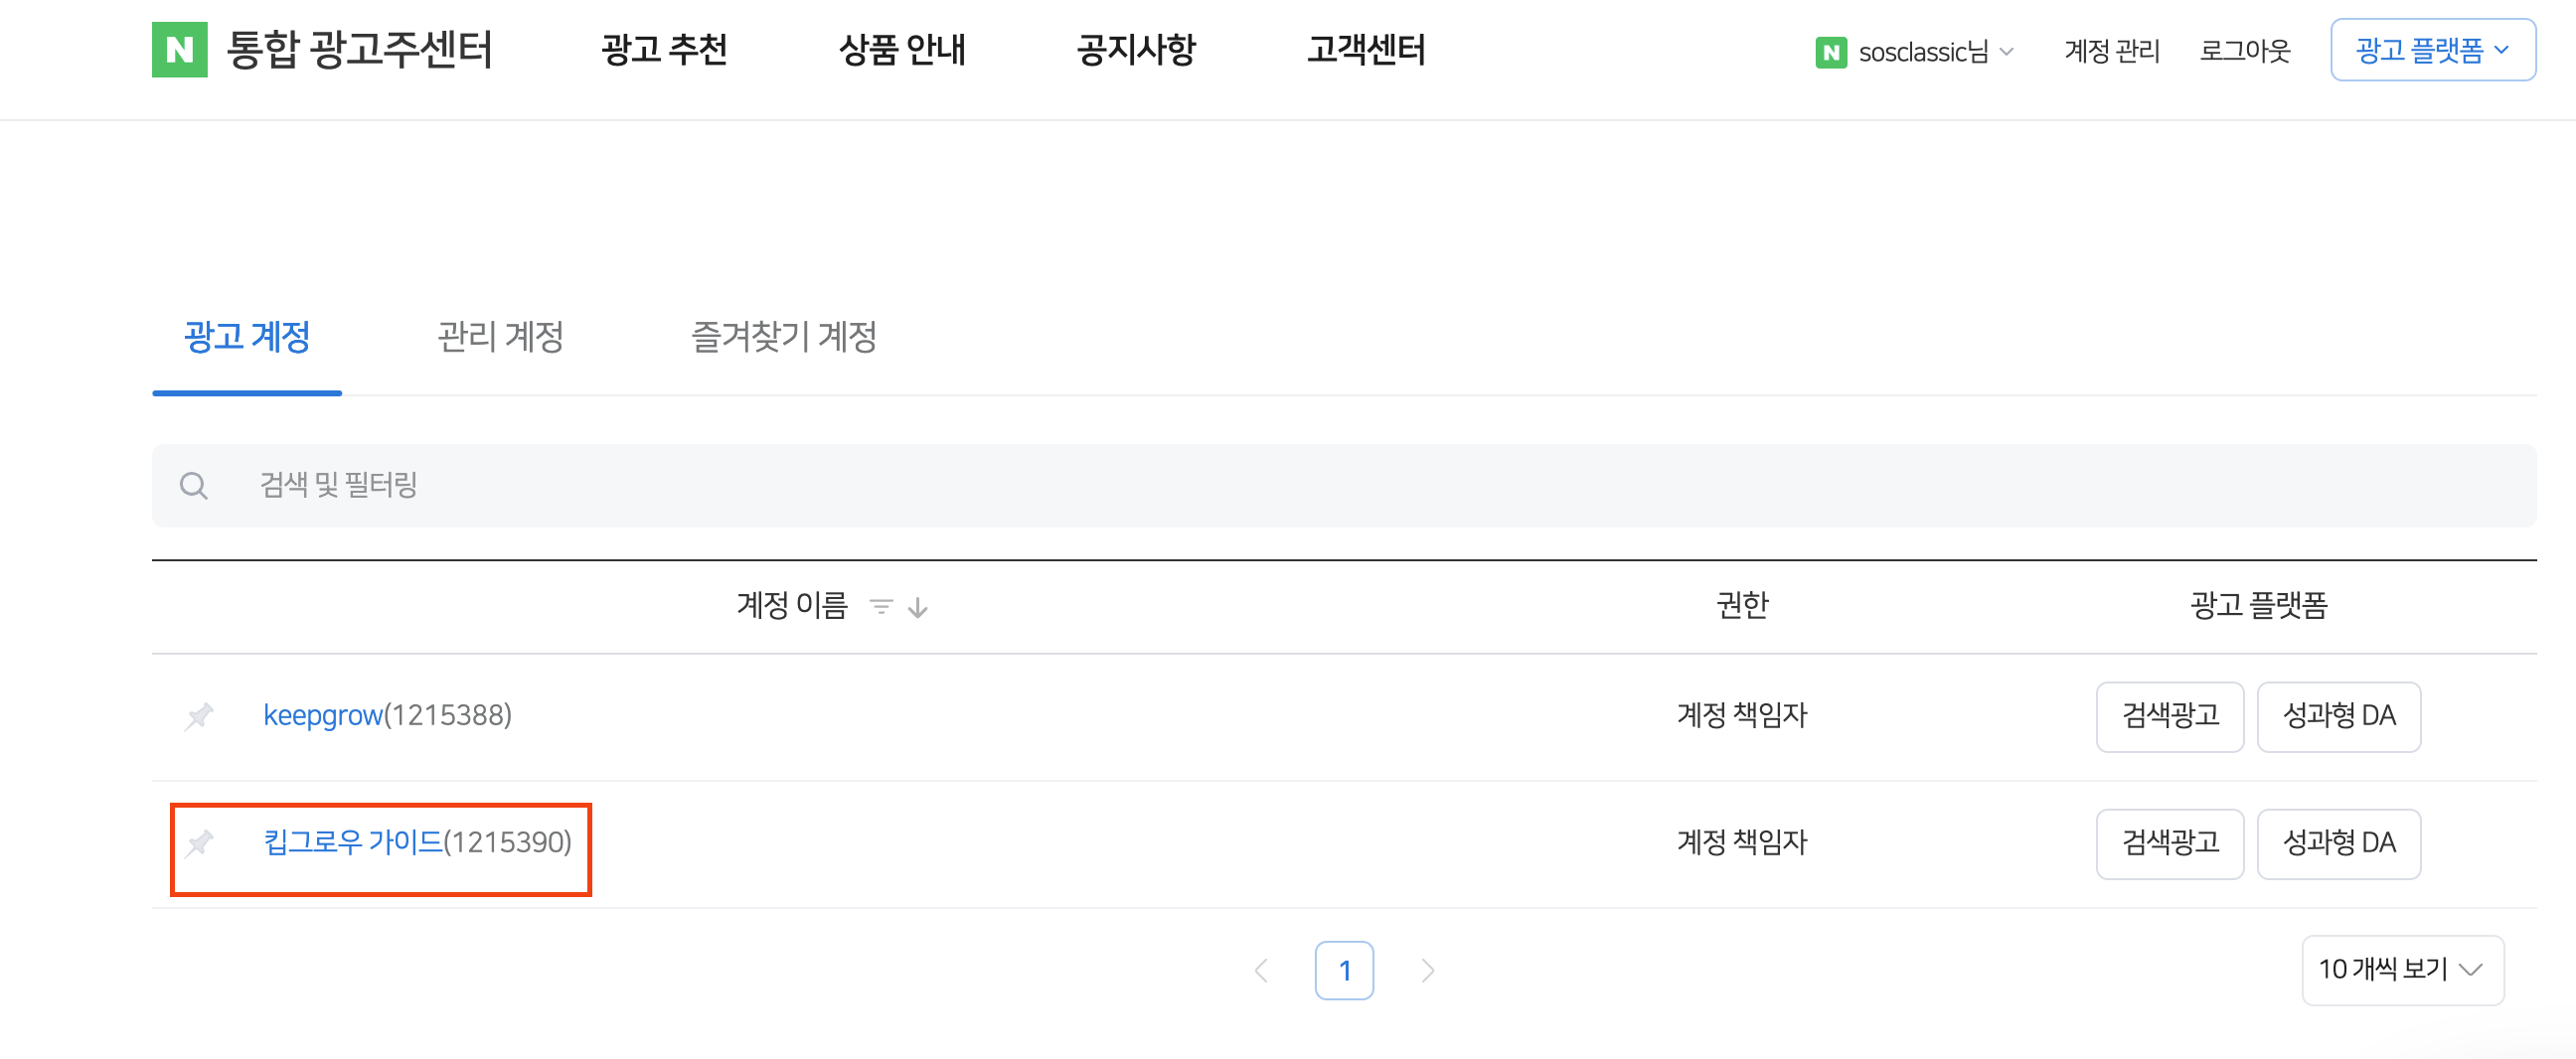Expand the sosclassic user dropdown
This screenshot has height=1059, width=2576.
[x=2006, y=52]
